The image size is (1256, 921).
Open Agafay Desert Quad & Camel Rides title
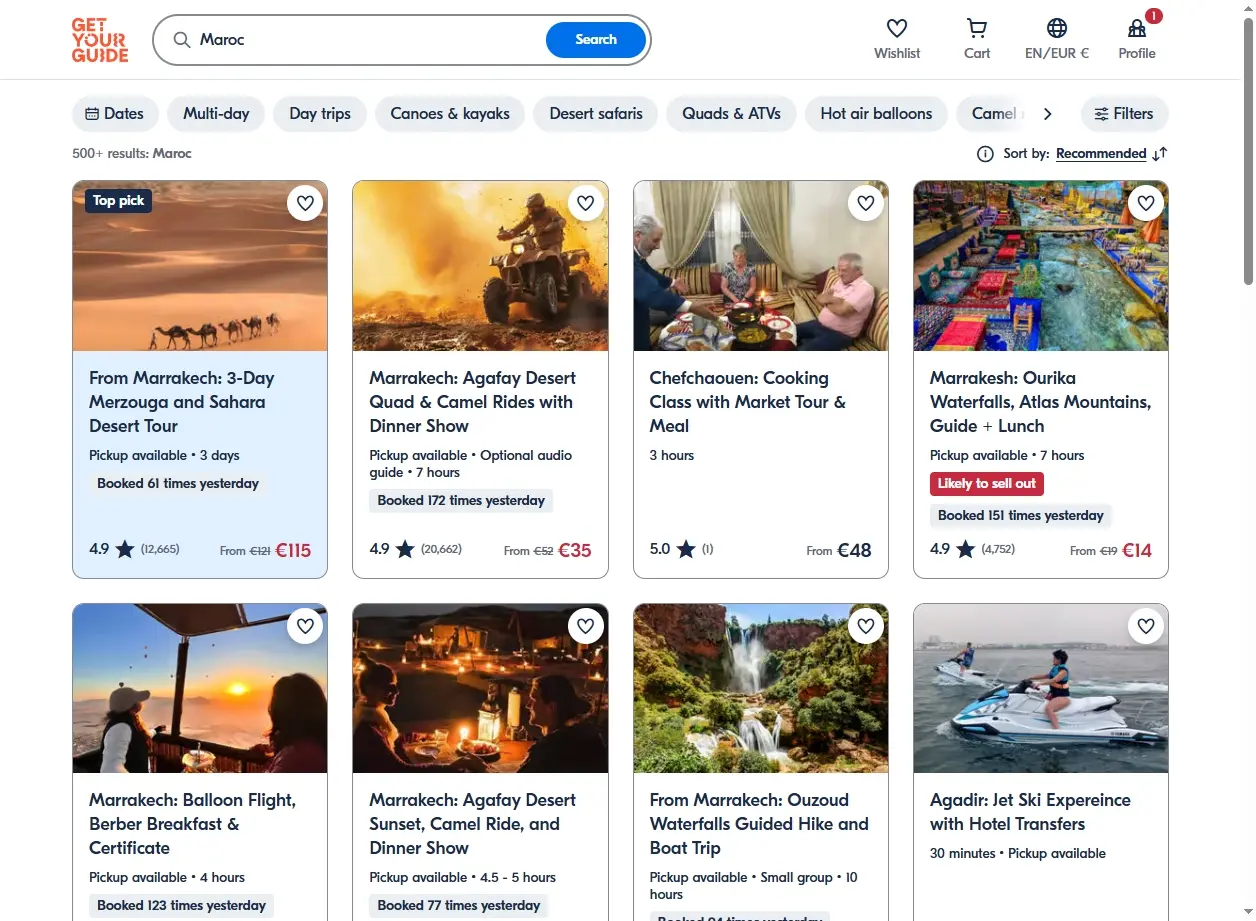coord(472,402)
